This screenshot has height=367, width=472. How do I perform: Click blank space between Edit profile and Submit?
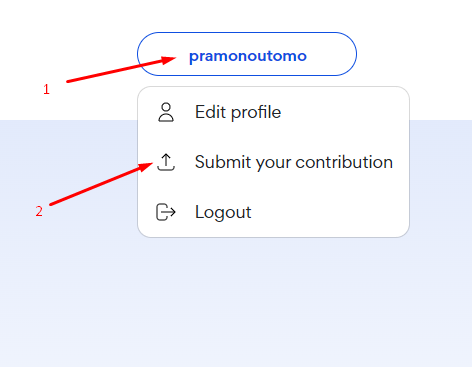(273, 137)
